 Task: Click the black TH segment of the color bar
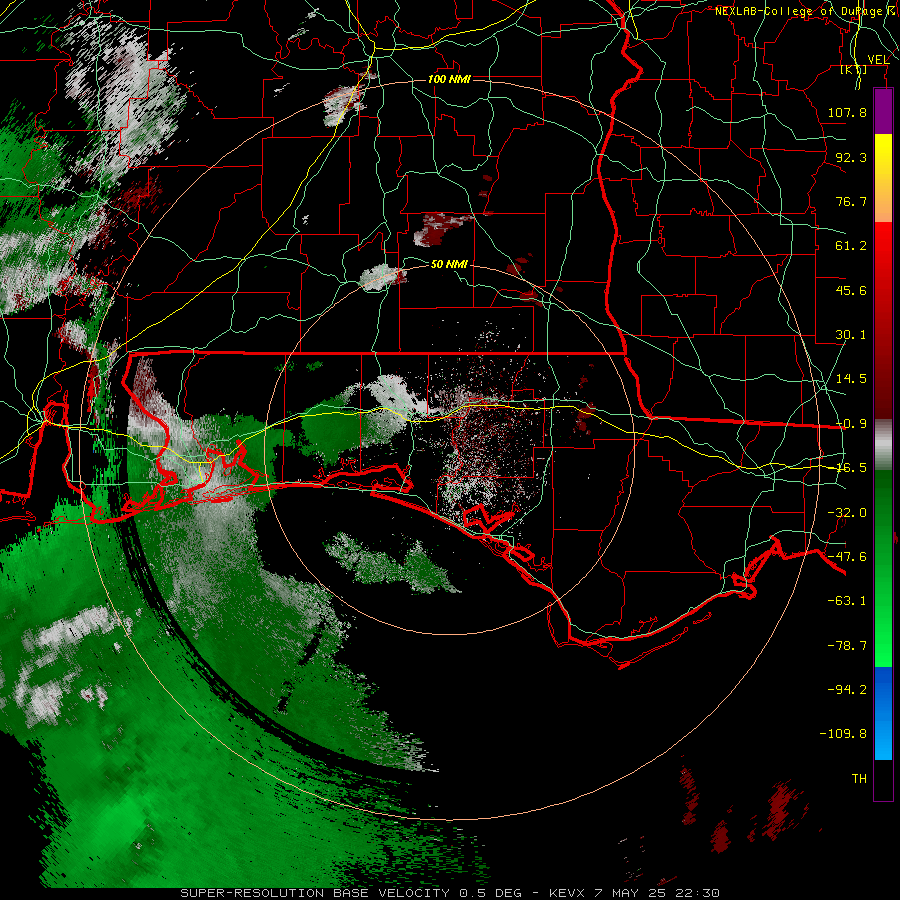pos(883,780)
